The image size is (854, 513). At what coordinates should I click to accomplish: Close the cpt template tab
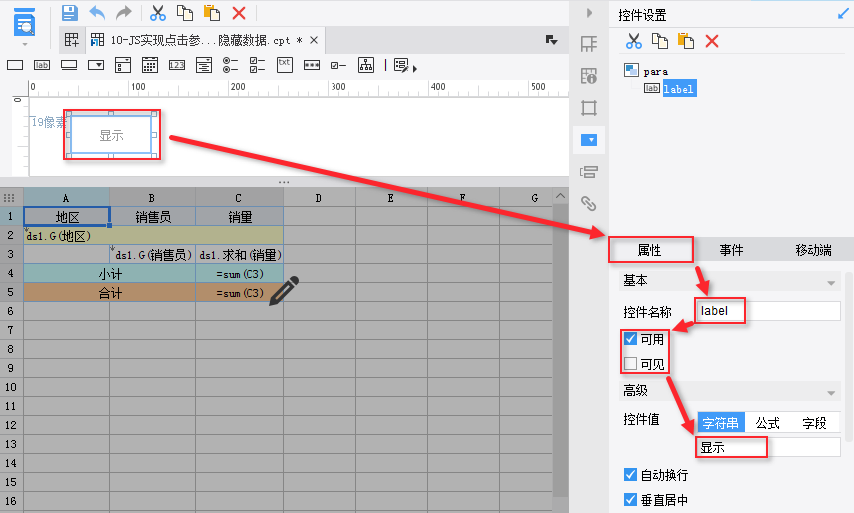314,40
